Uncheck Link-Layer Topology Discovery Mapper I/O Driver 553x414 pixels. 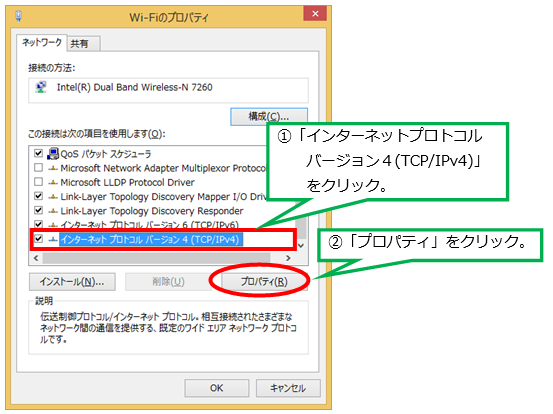38,196
